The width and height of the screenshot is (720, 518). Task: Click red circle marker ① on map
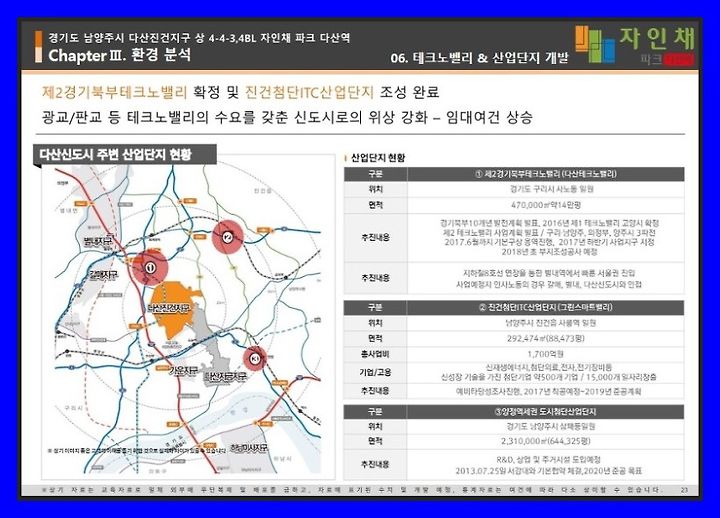[150, 268]
